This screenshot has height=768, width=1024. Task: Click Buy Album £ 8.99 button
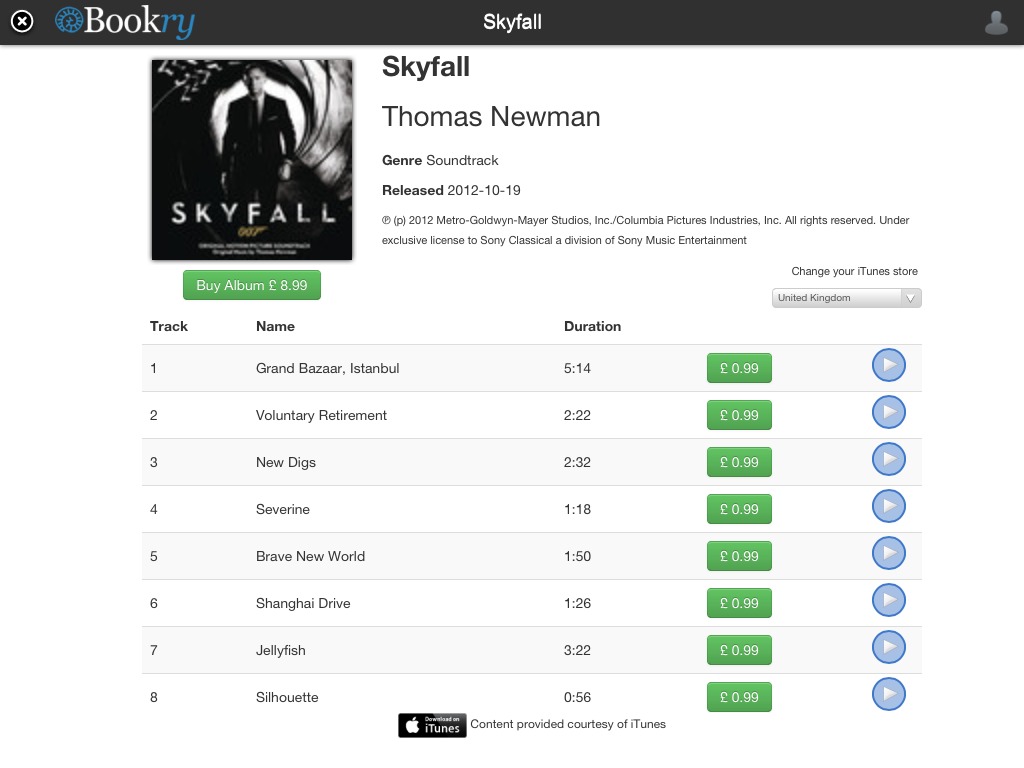point(251,285)
